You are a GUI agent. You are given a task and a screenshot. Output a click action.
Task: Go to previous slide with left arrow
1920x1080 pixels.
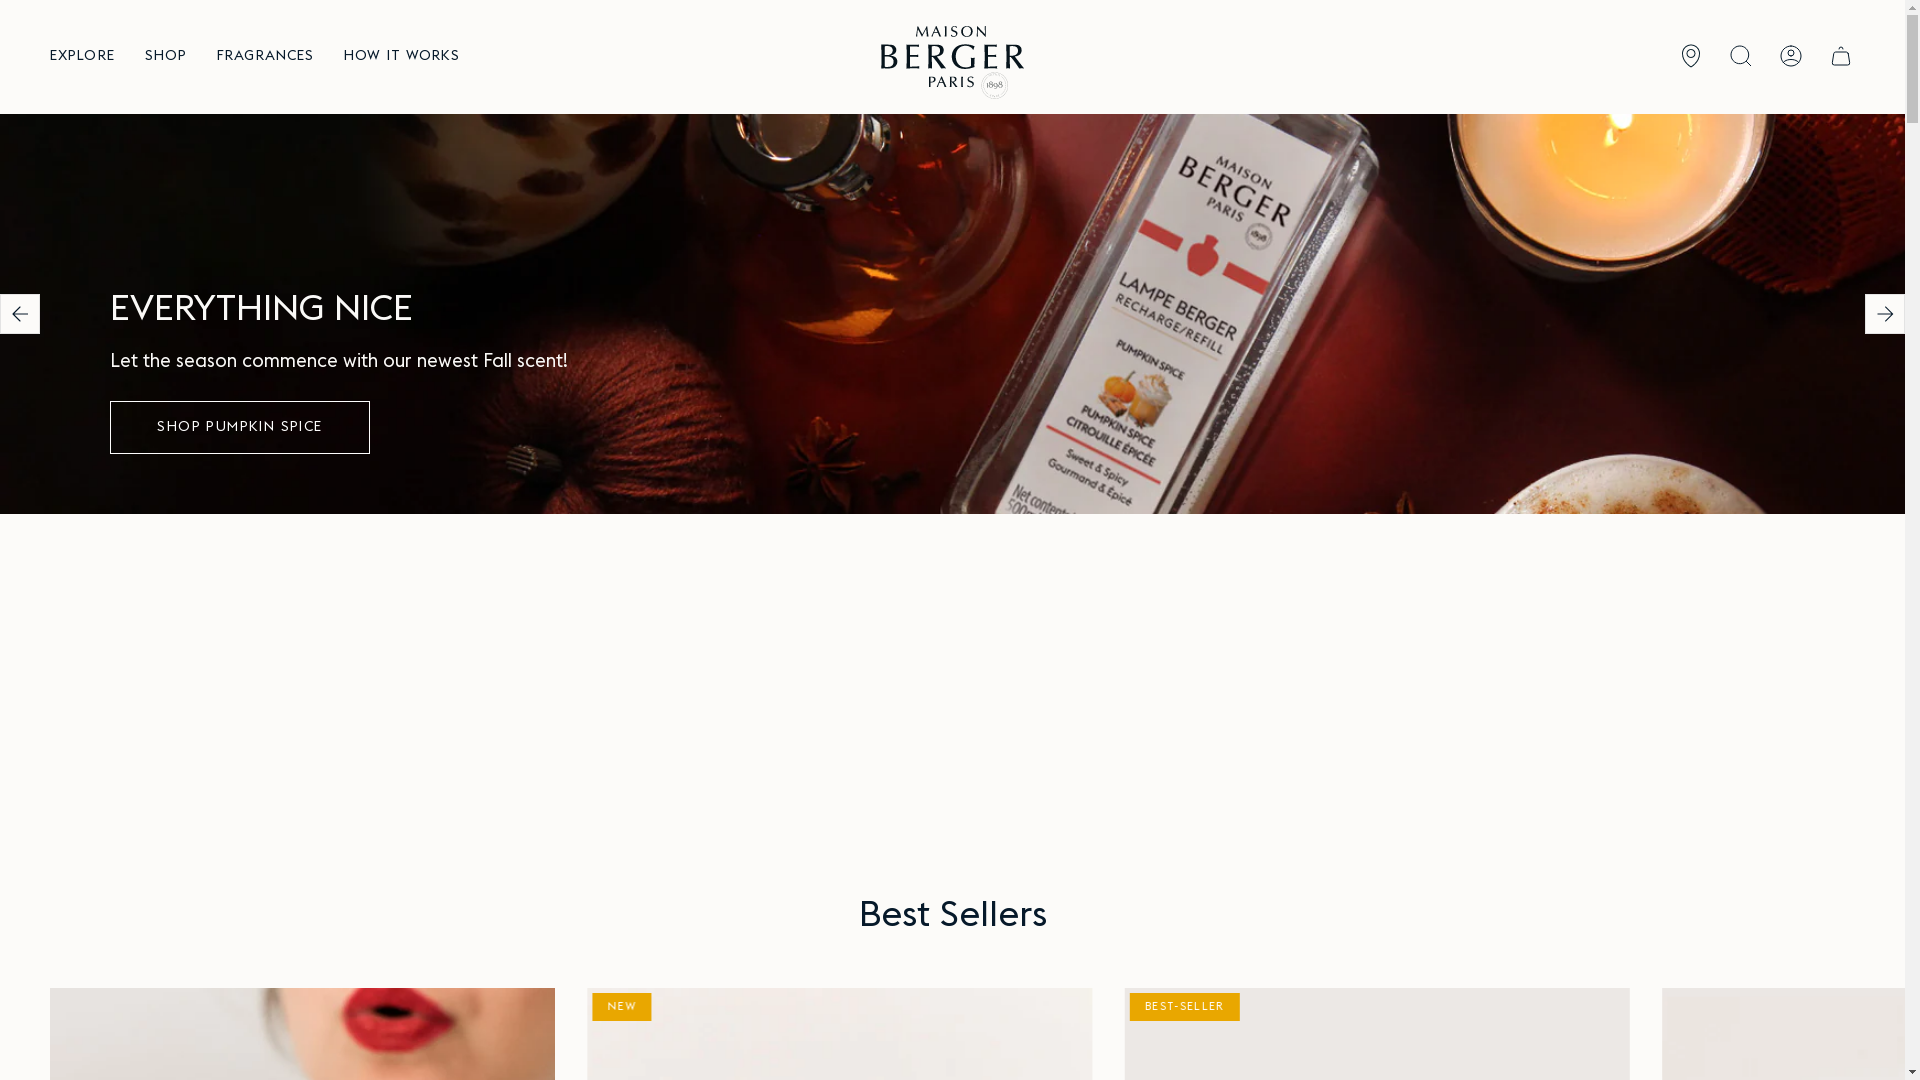click(x=20, y=314)
